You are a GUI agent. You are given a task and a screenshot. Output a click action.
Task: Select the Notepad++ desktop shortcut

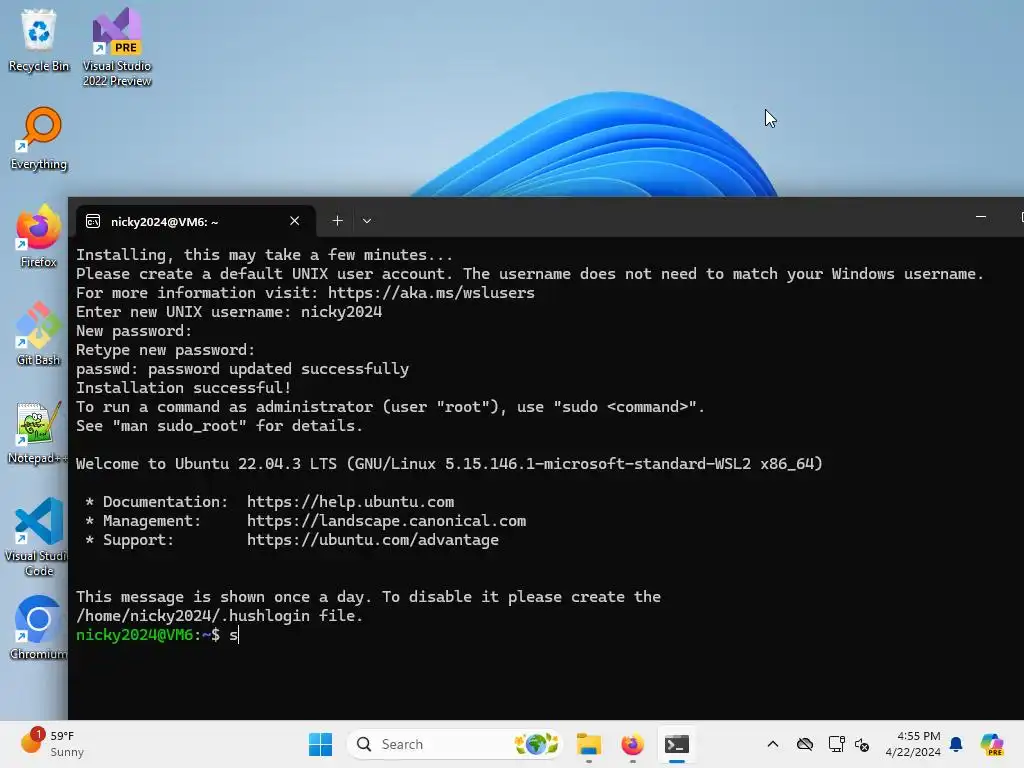pos(37,432)
